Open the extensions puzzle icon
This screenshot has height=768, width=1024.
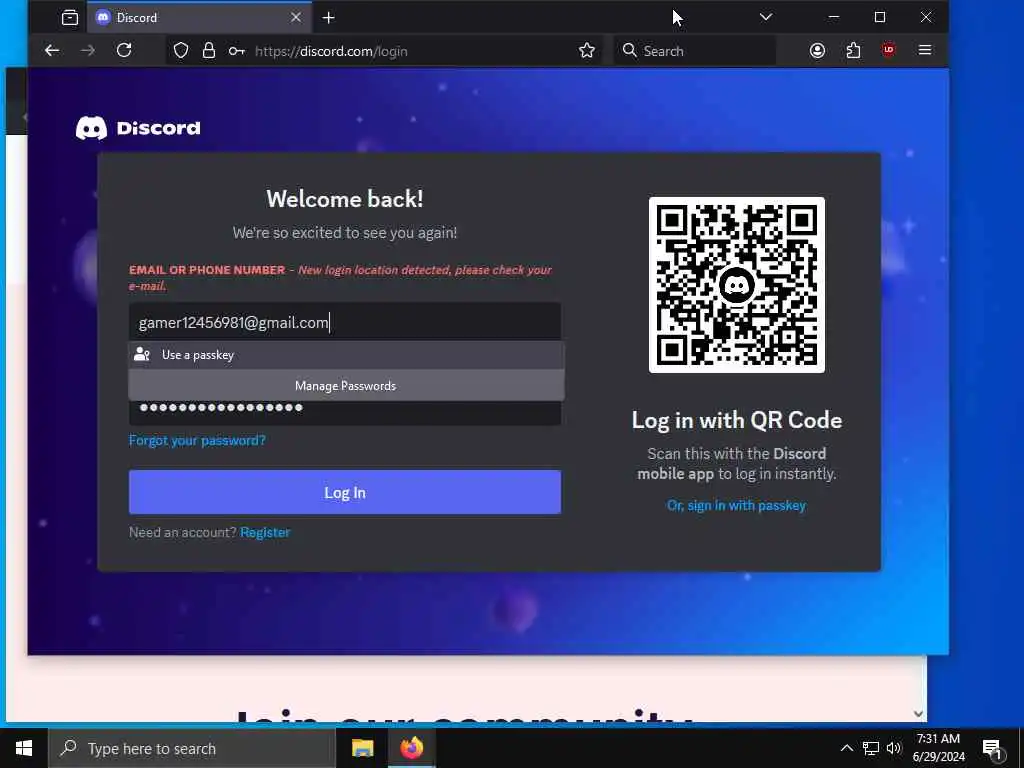pyautogui.click(x=853, y=50)
